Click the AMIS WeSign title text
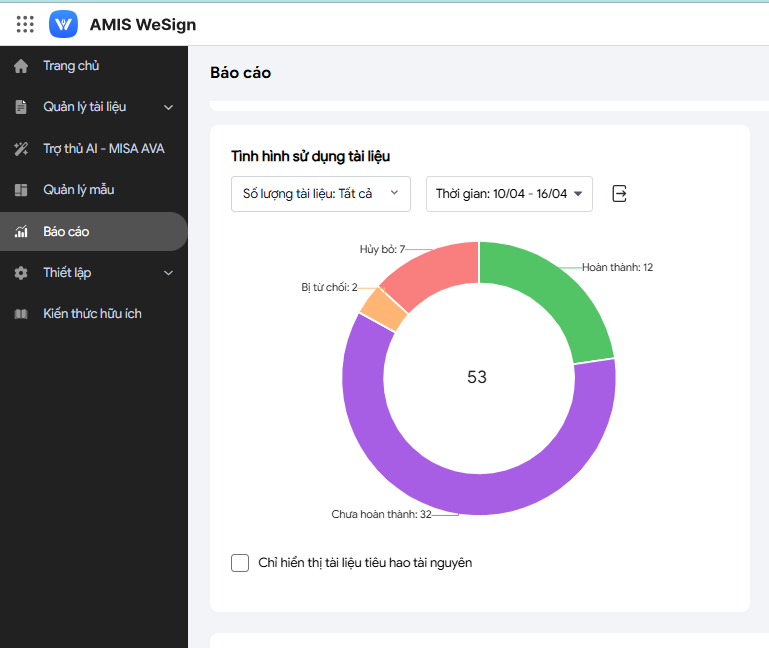The image size is (769, 648). [x=143, y=24]
